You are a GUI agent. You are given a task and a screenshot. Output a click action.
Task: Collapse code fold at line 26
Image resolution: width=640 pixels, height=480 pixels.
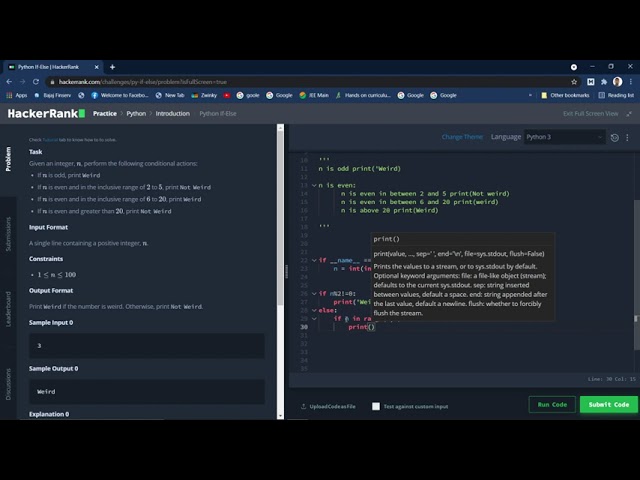coord(314,293)
